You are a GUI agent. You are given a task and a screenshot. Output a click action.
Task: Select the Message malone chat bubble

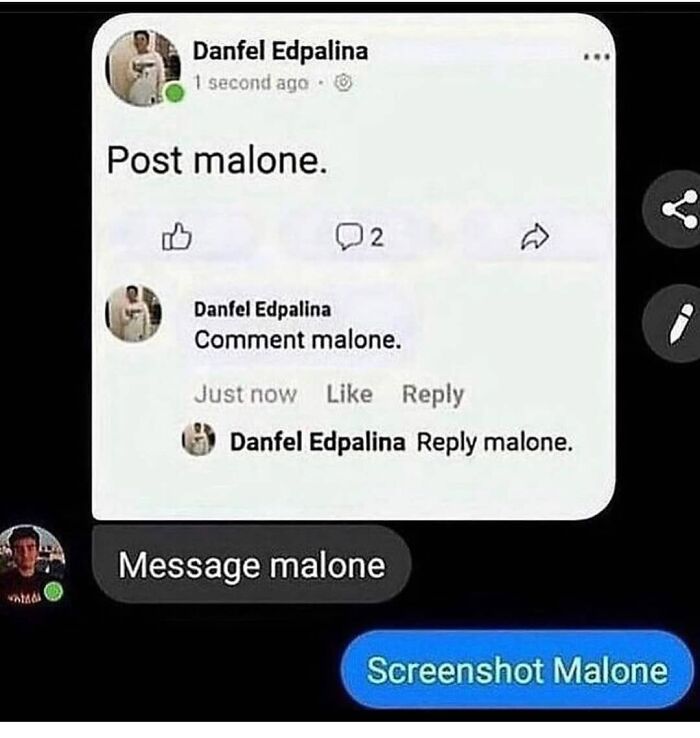[252, 564]
